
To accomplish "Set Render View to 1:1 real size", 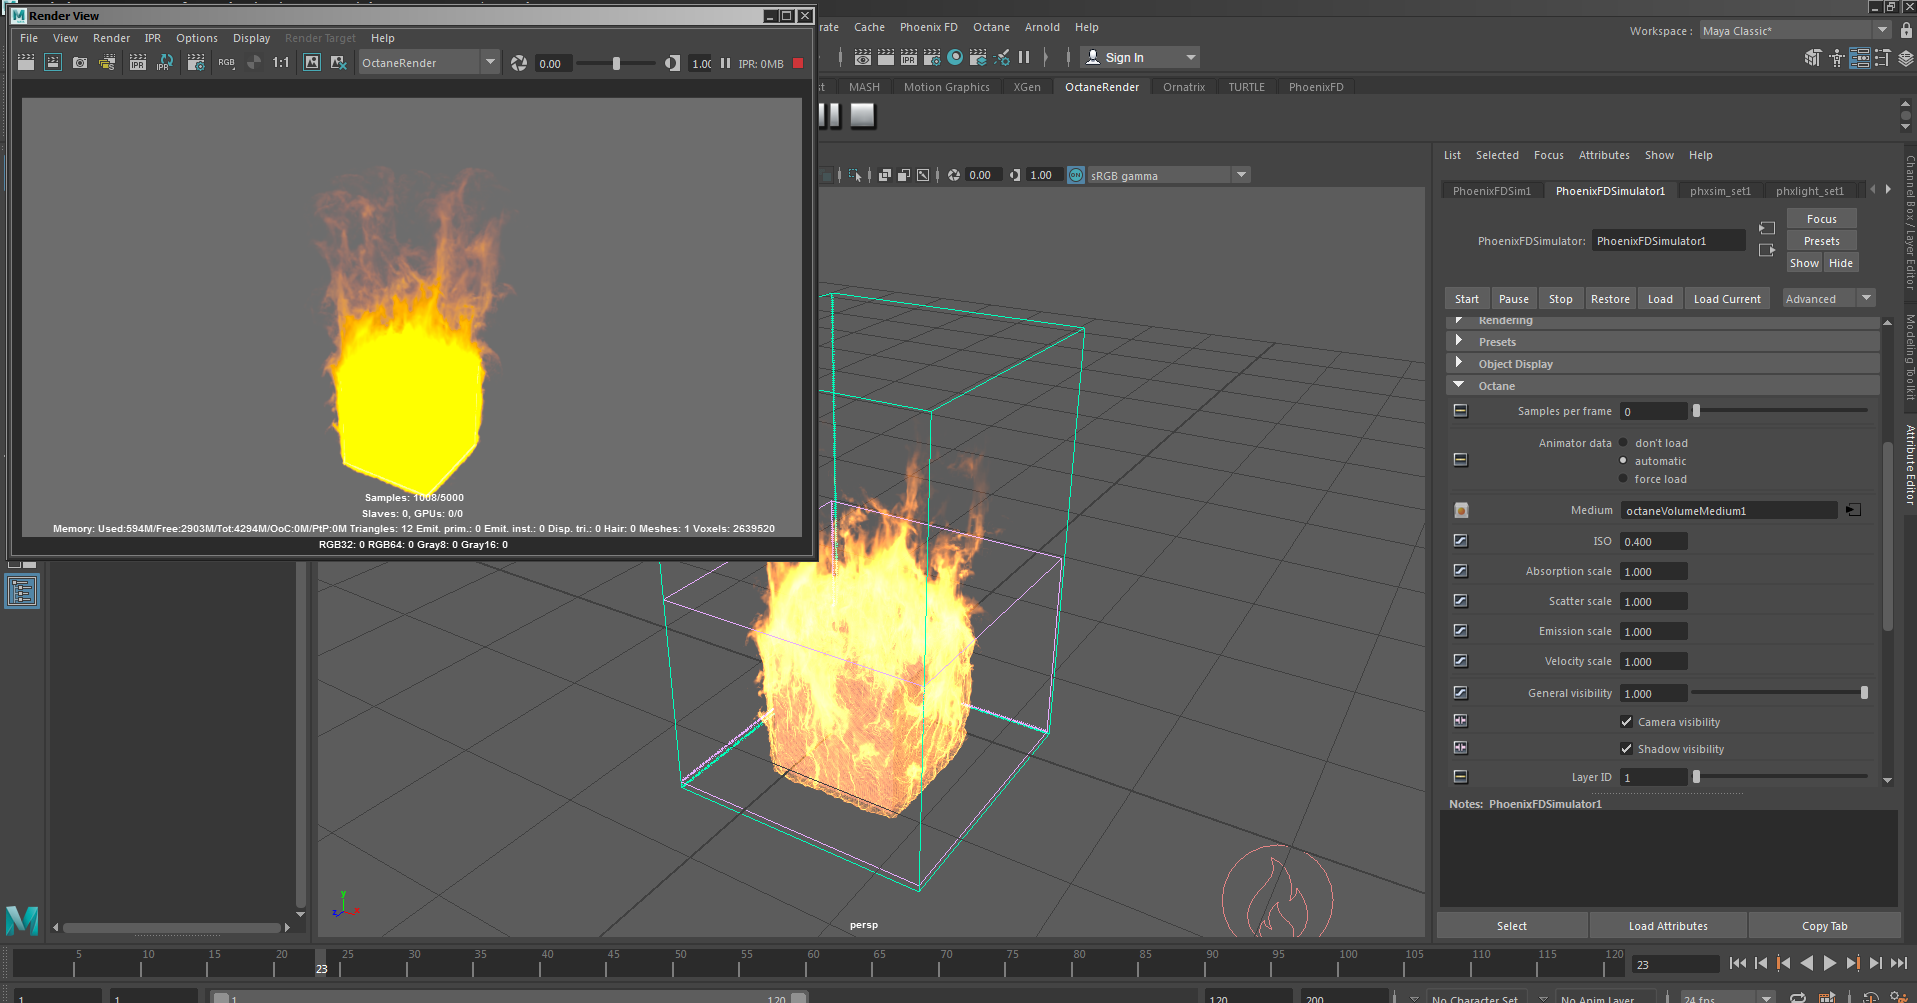I will tap(281, 63).
